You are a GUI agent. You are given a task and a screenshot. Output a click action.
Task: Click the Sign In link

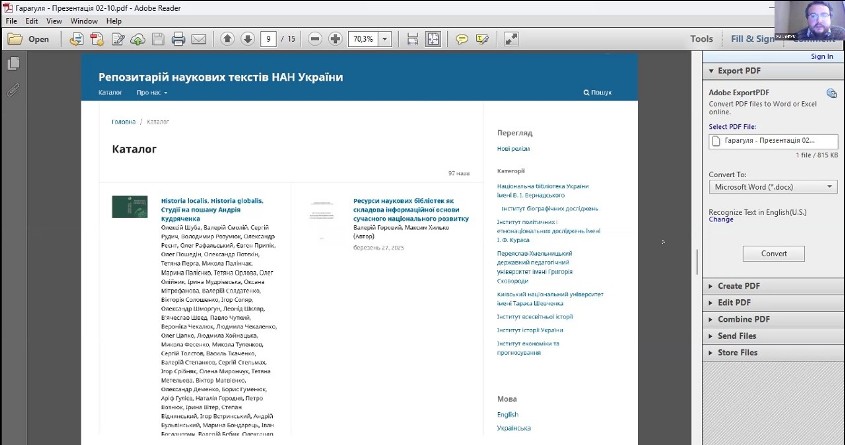[x=822, y=57]
